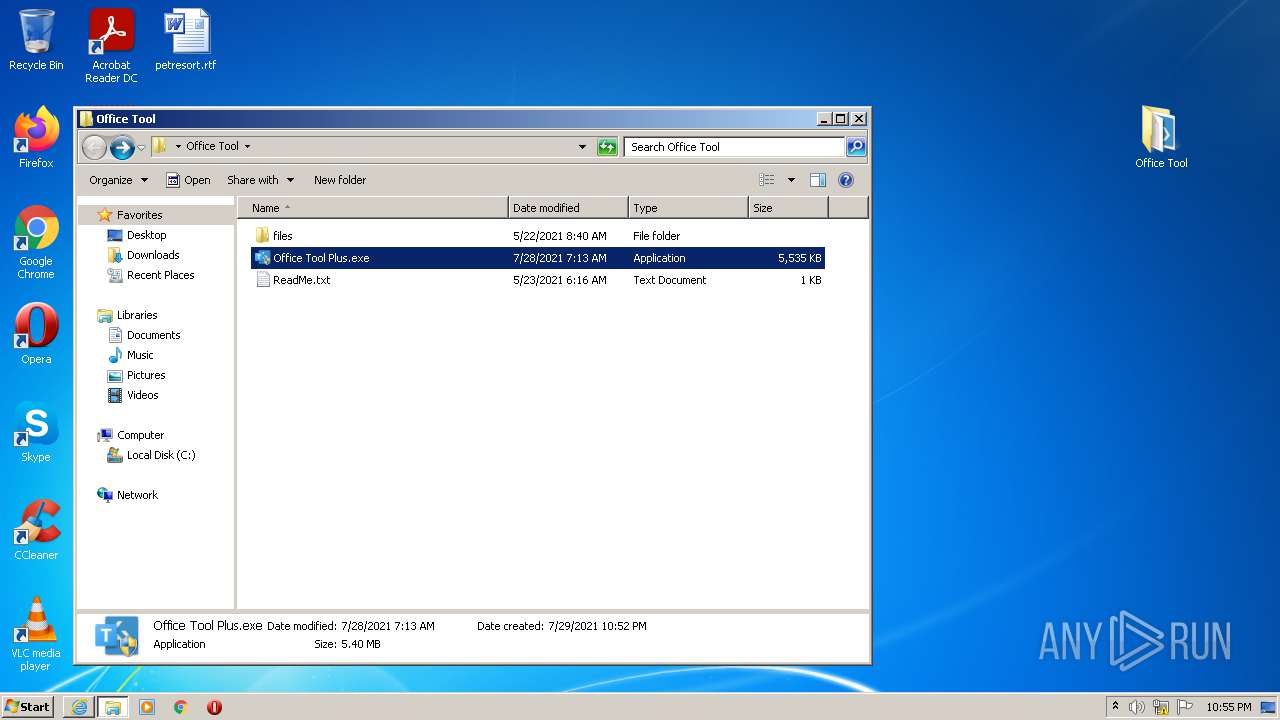Go back with Explorer Back arrow

click(x=94, y=147)
